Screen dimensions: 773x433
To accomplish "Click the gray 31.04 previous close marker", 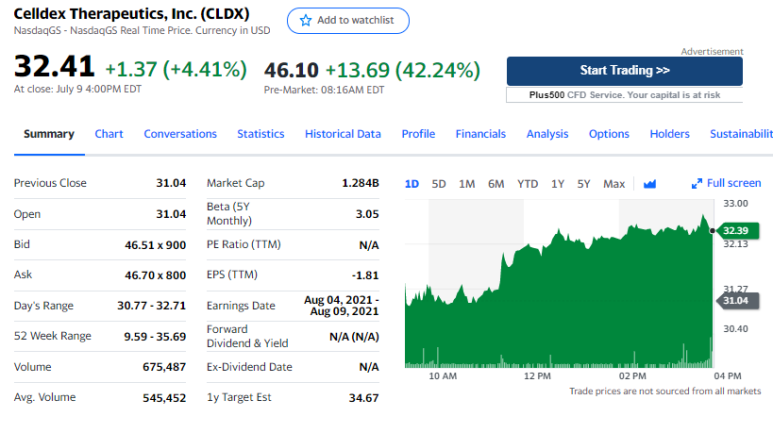I will pyautogui.click(x=737, y=300).
